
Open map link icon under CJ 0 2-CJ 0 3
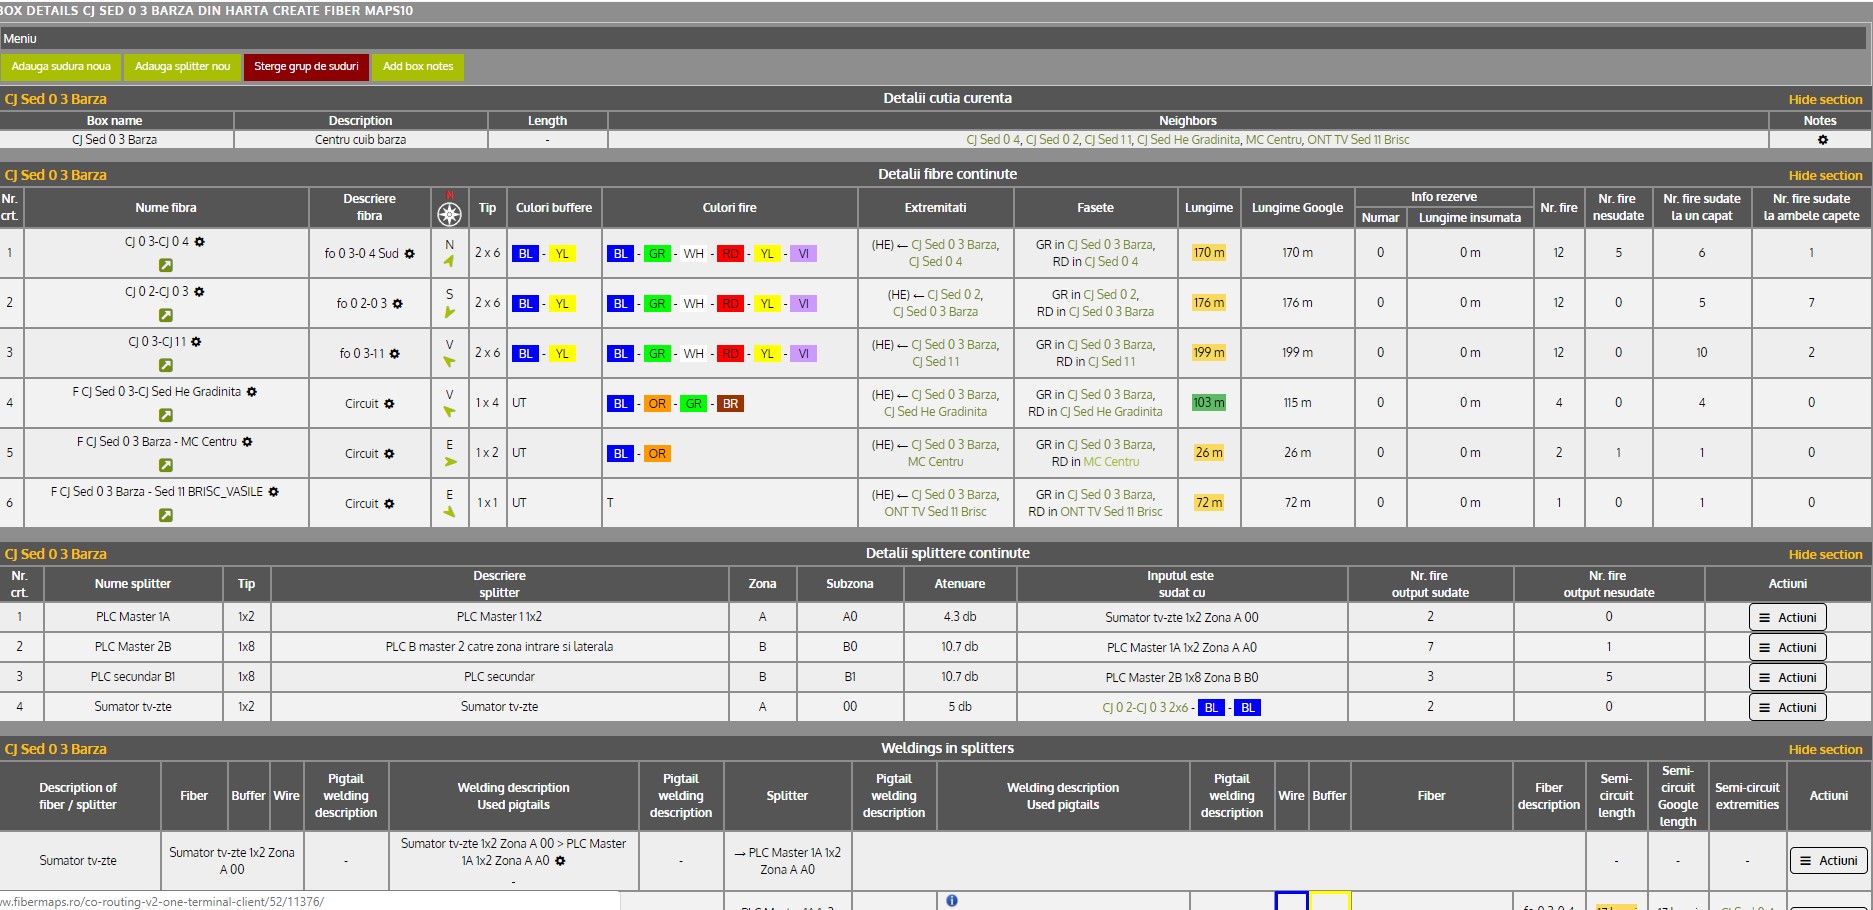166,315
